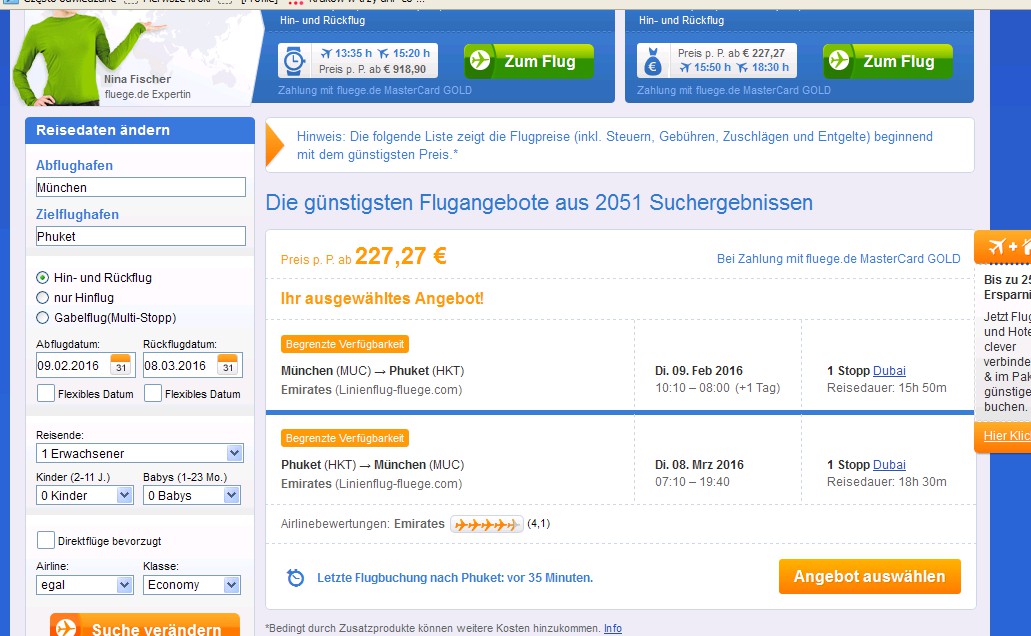Tick Flexibles Datum under Abflugdatum
Image resolution: width=1031 pixels, height=636 pixels.
click(x=46, y=393)
